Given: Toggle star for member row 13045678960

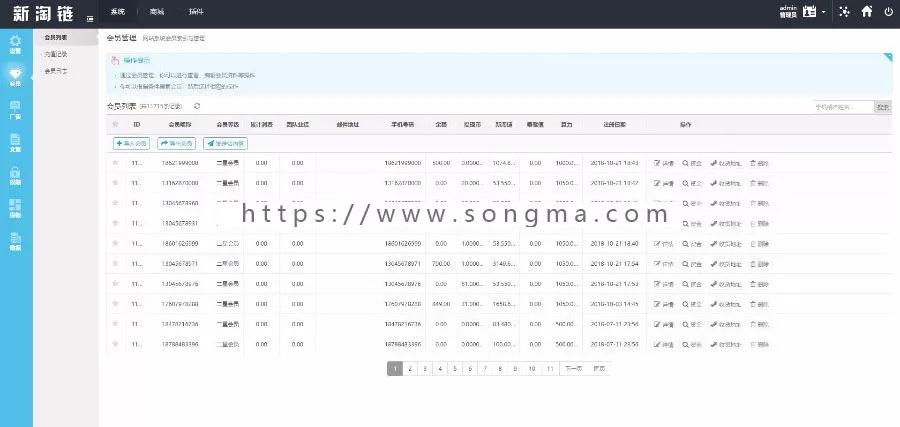Looking at the screenshot, I should tap(115, 203).
